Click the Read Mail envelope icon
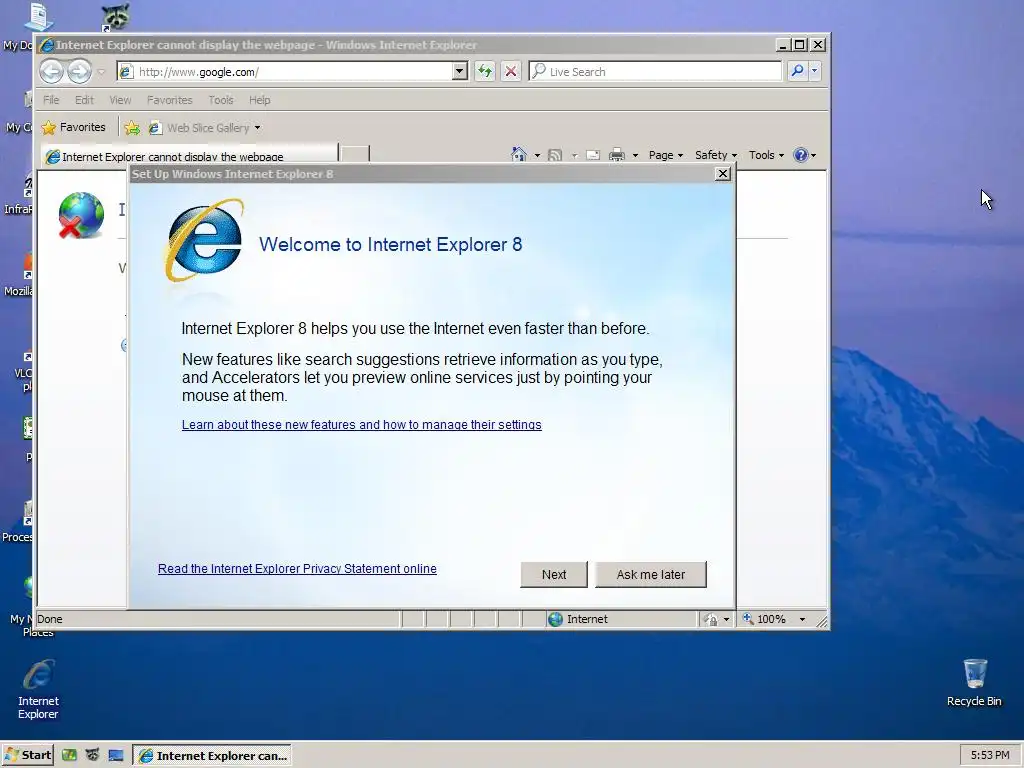Screen dimensions: 1024x768 [x=593, y=155]
